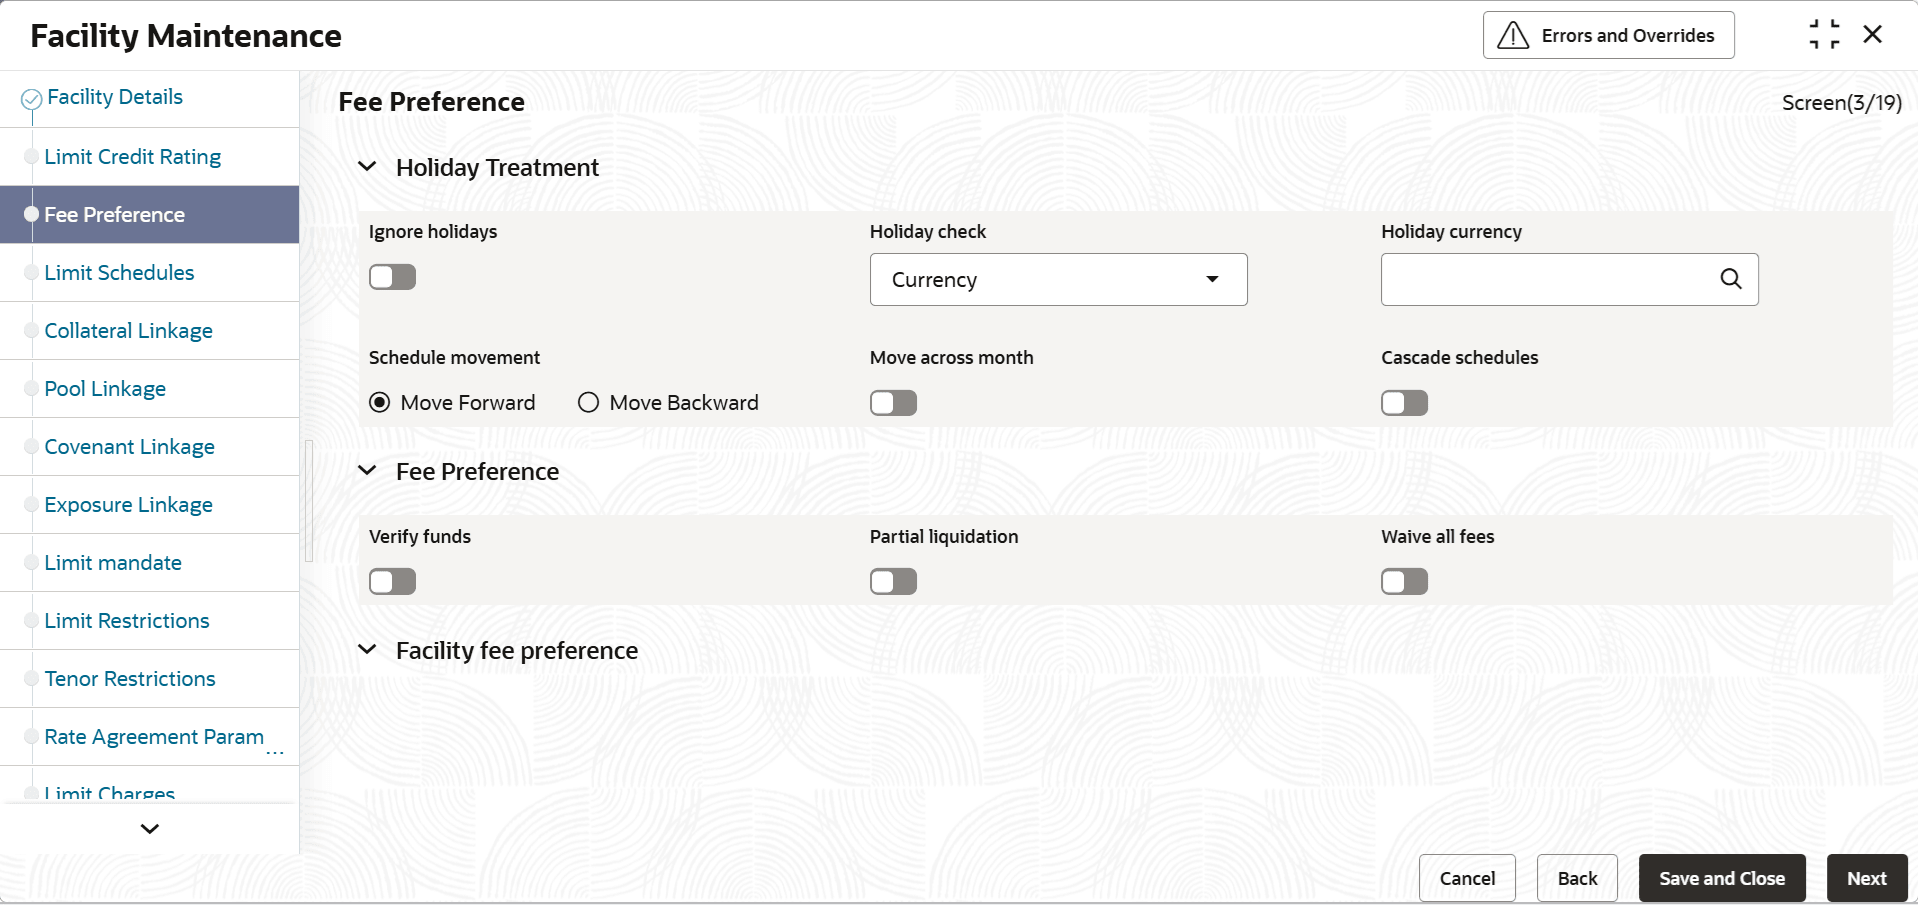Turn on the Waive all fees switch
Screen dimensions: 1918x905
[x=1404, y=582]
